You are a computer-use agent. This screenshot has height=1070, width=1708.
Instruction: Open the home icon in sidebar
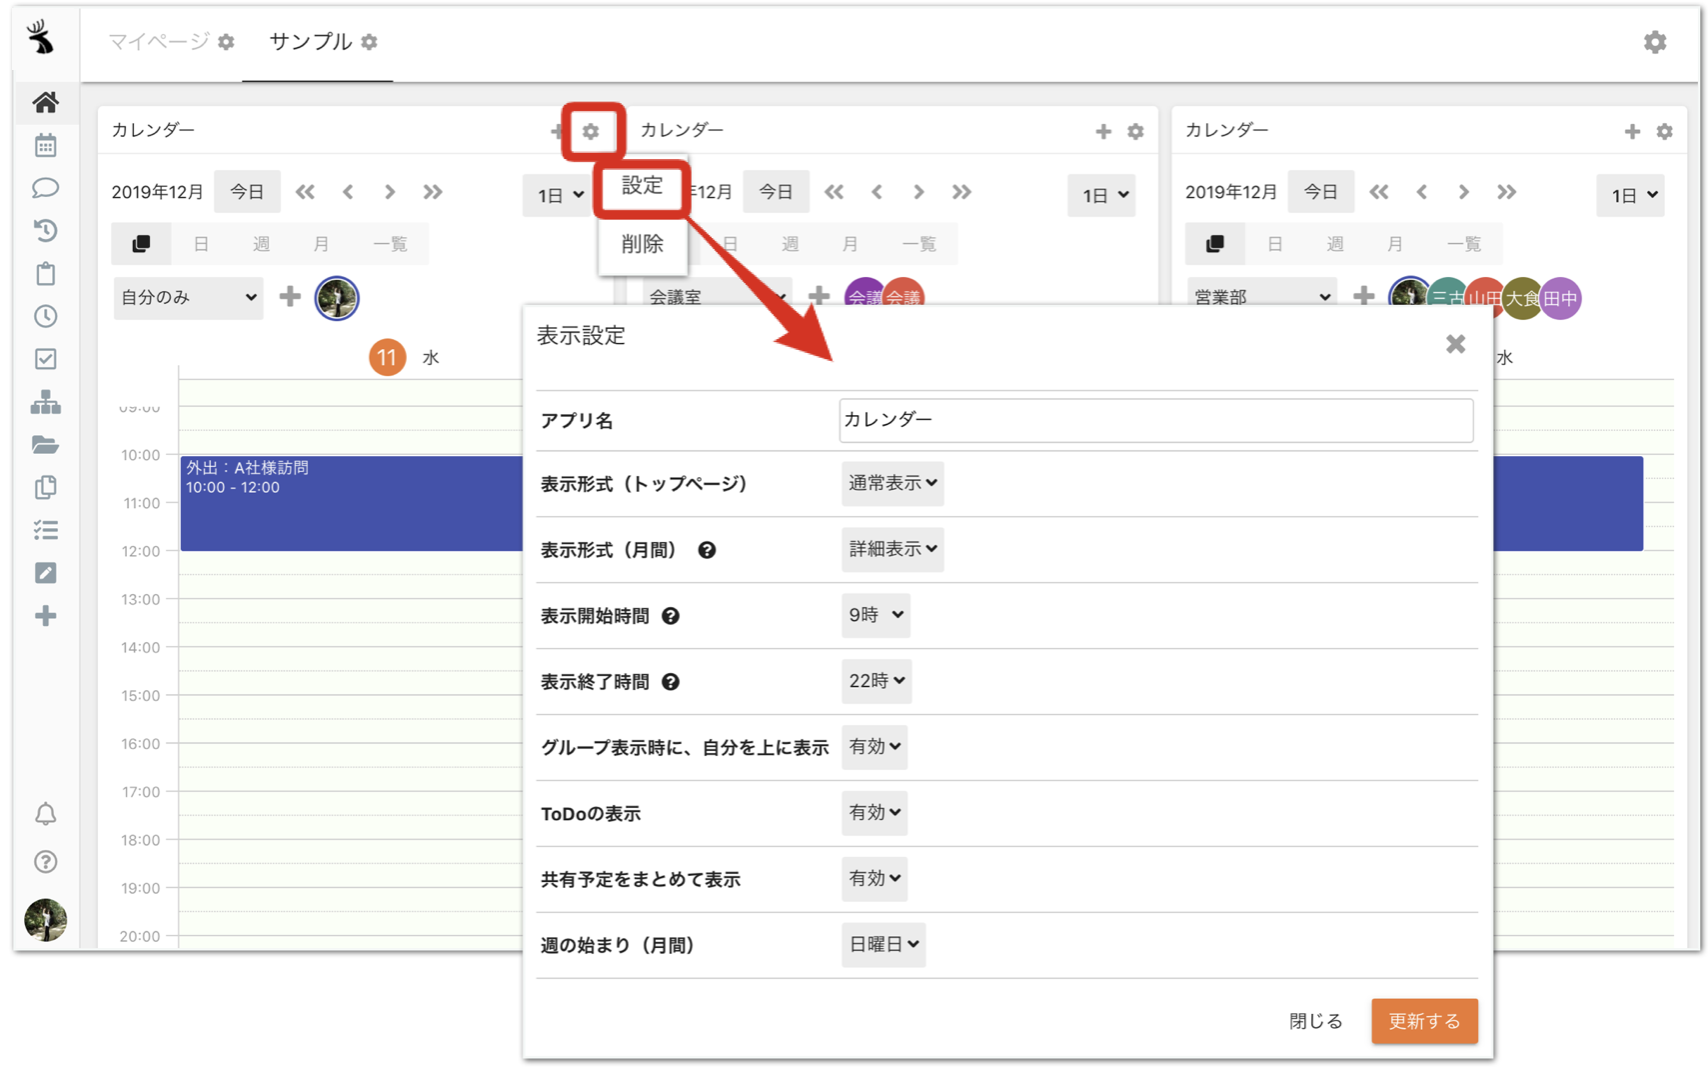click(45, 102)
